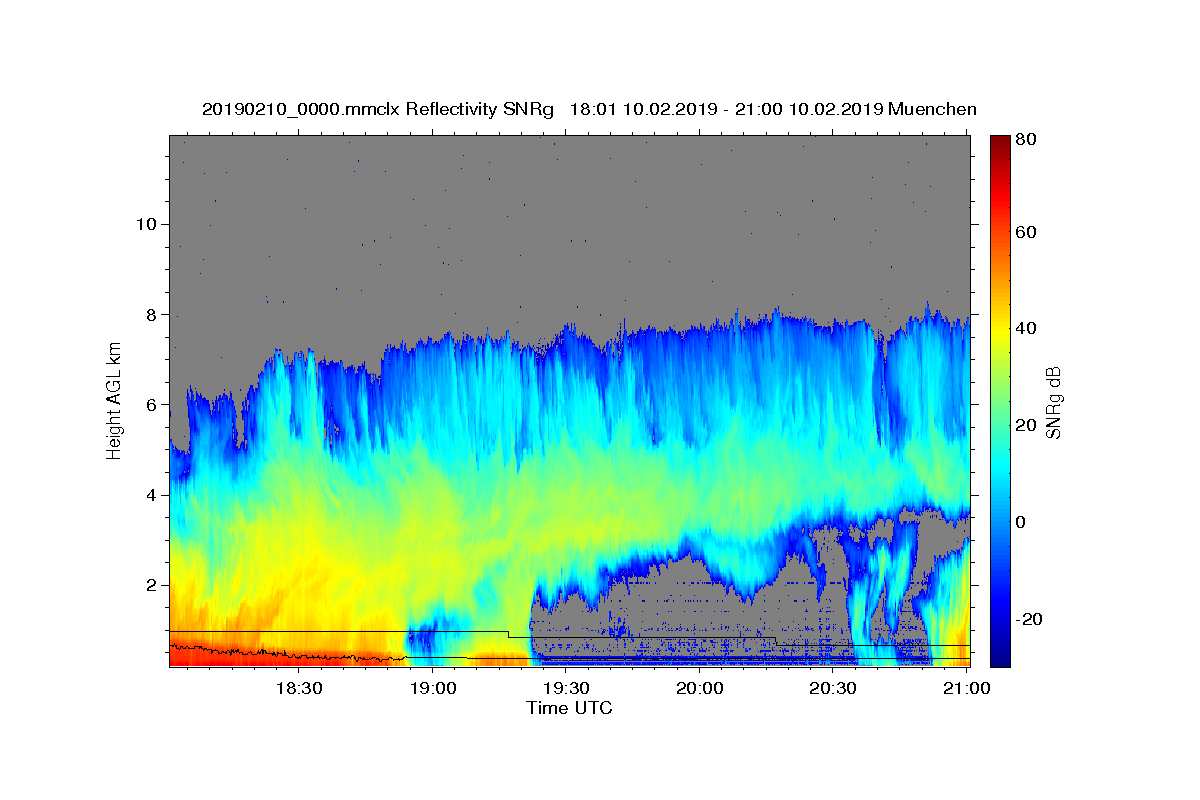Click the colorbar value 0

1021,522
